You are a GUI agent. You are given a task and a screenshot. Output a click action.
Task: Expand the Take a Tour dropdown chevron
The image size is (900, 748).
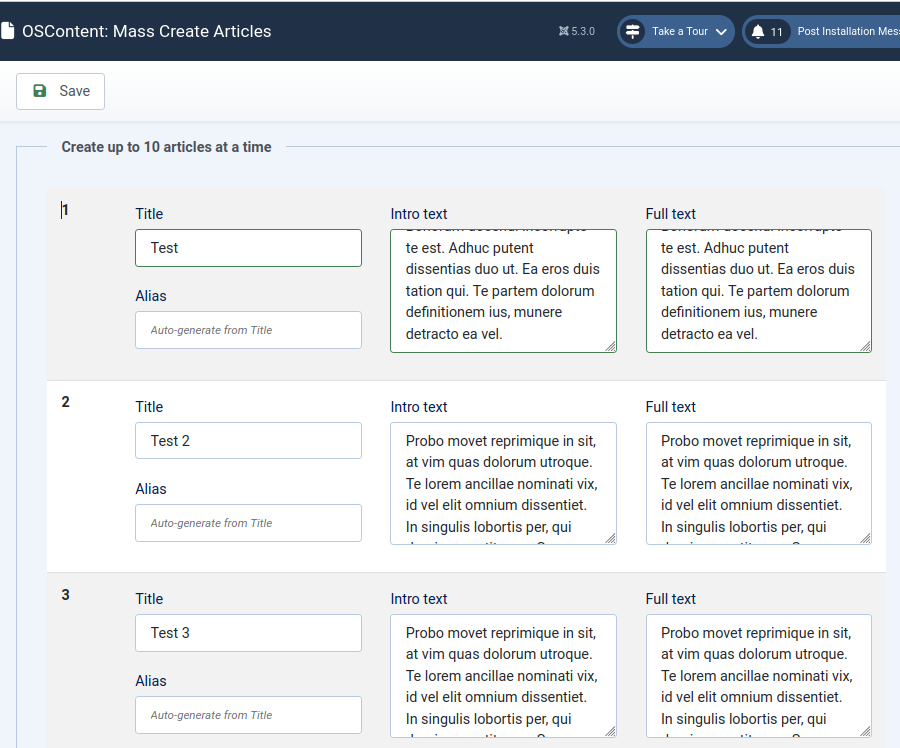[721, 32]
